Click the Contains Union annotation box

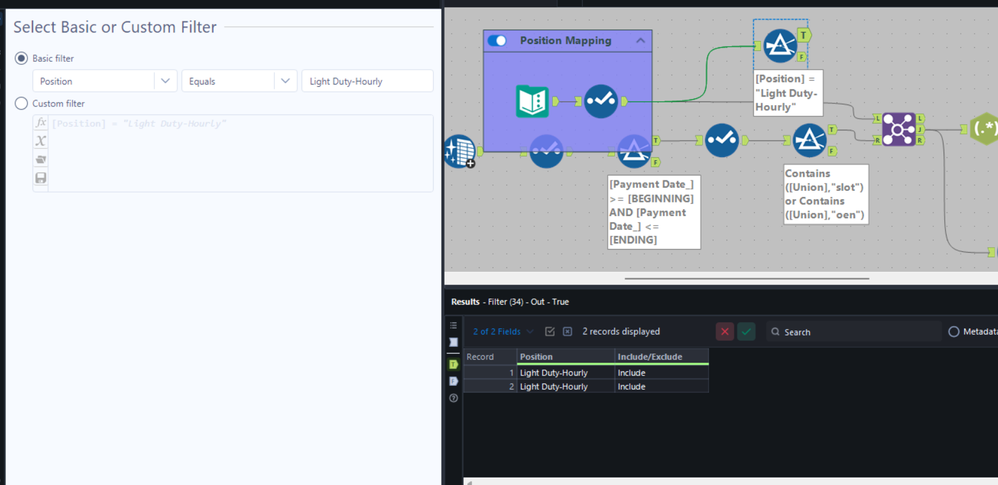(x=826, y=194)
